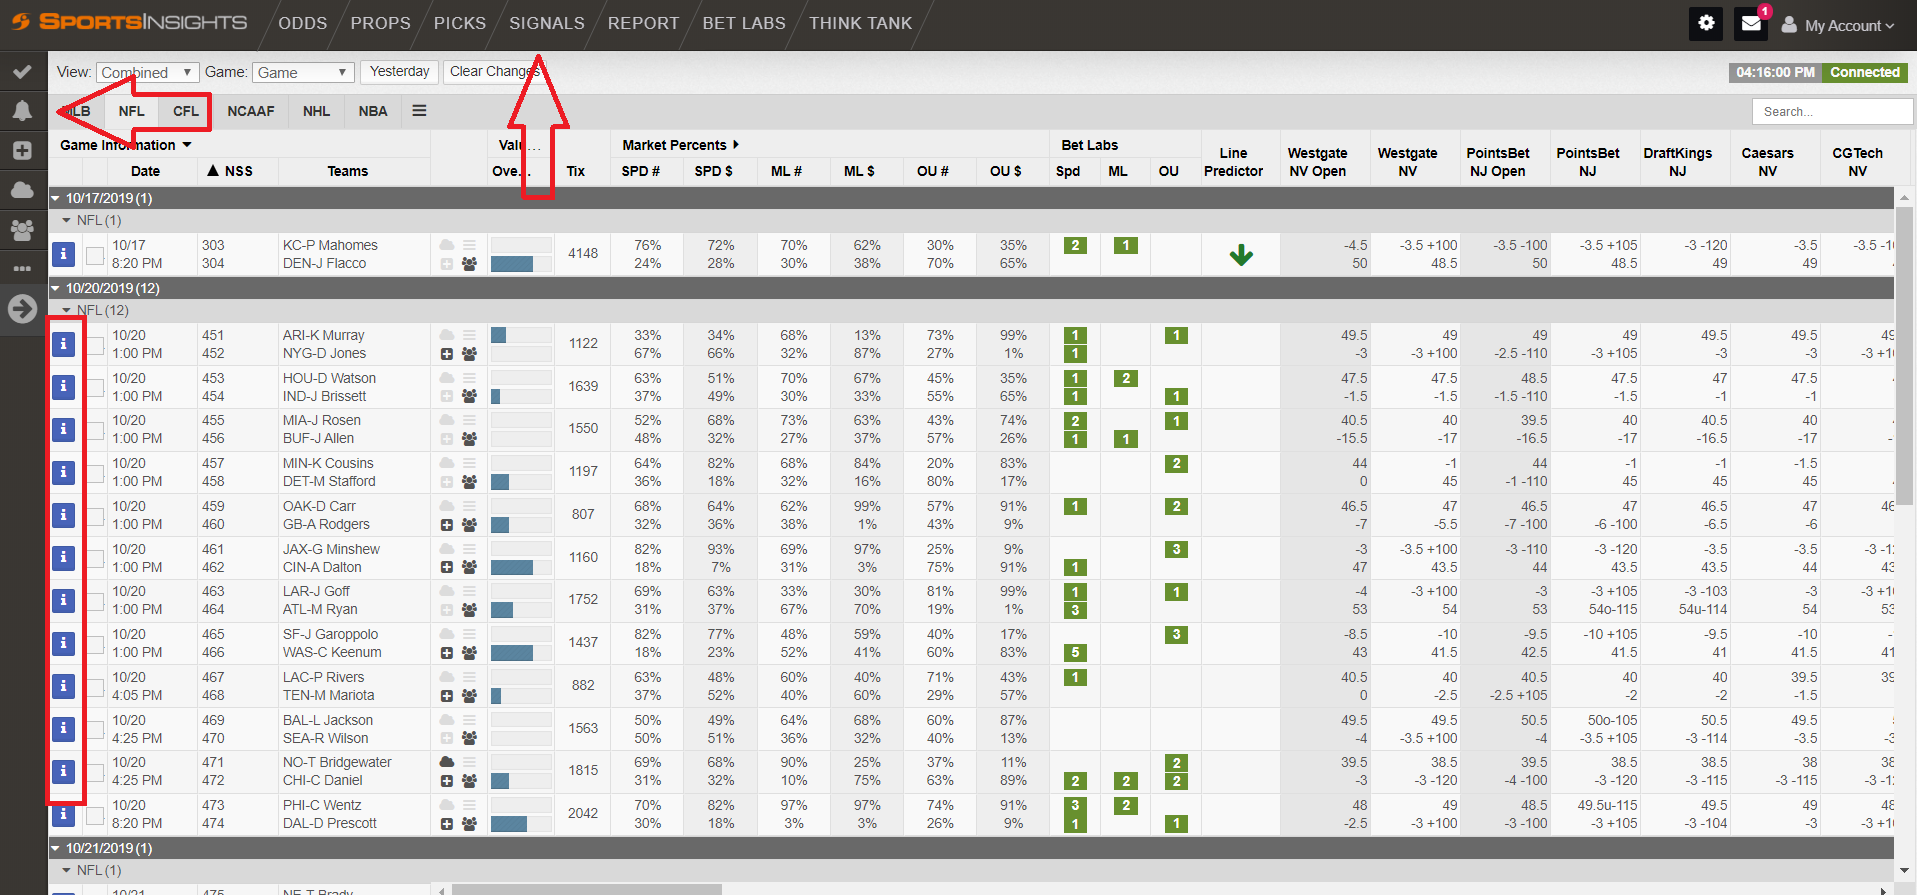
Task: Click injury plus icon for ARI-K Murray game
Action: pos(447,354)
